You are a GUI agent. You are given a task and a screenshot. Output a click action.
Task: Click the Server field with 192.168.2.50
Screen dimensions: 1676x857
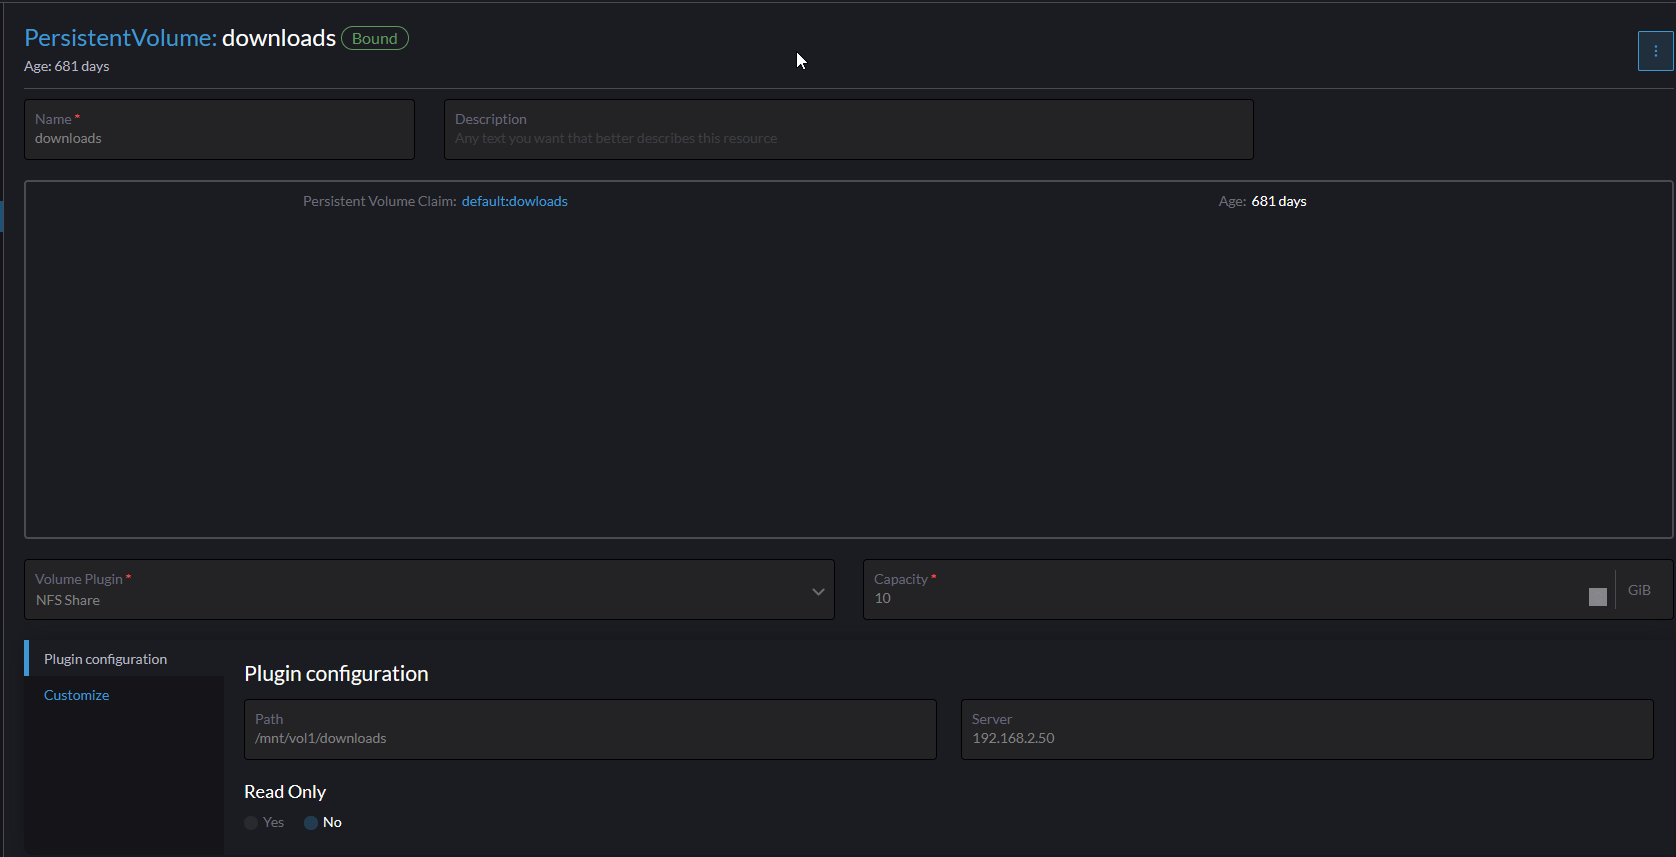[1306, 738]
